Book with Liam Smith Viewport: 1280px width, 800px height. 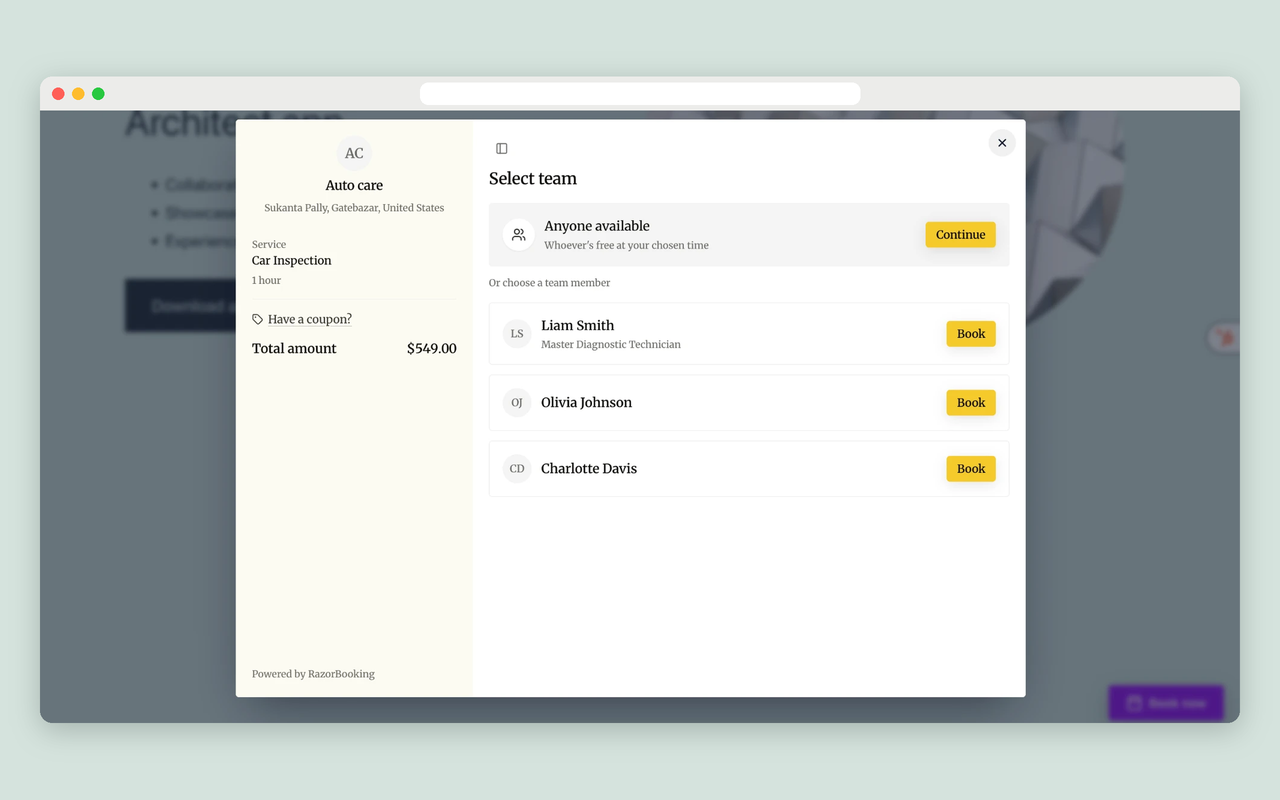point(971,334)
